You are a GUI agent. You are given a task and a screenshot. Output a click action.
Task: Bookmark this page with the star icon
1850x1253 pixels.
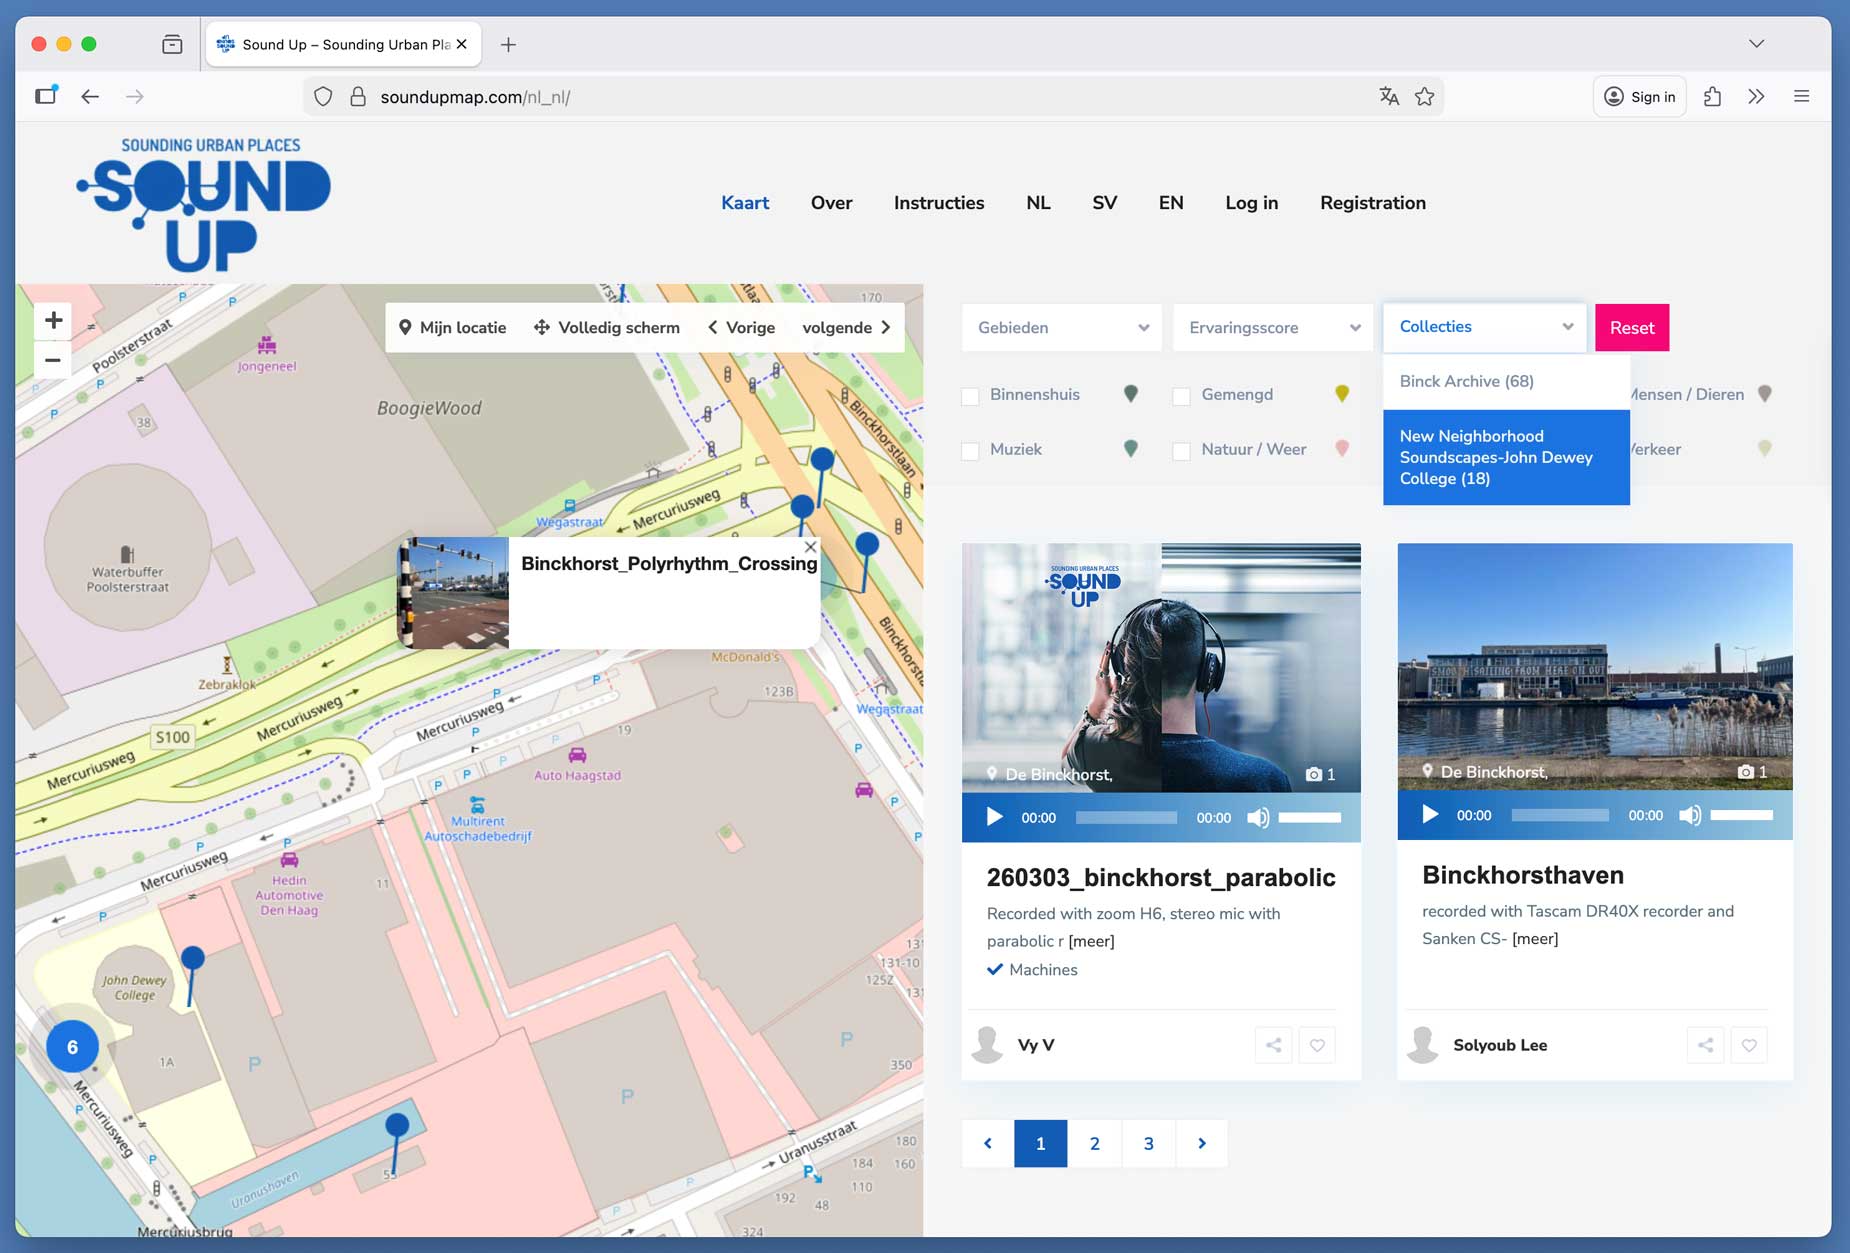click(1424, 97)
